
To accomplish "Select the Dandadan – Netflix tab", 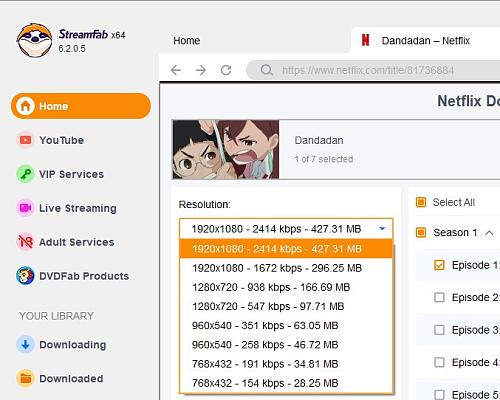I will click(426, 41).
